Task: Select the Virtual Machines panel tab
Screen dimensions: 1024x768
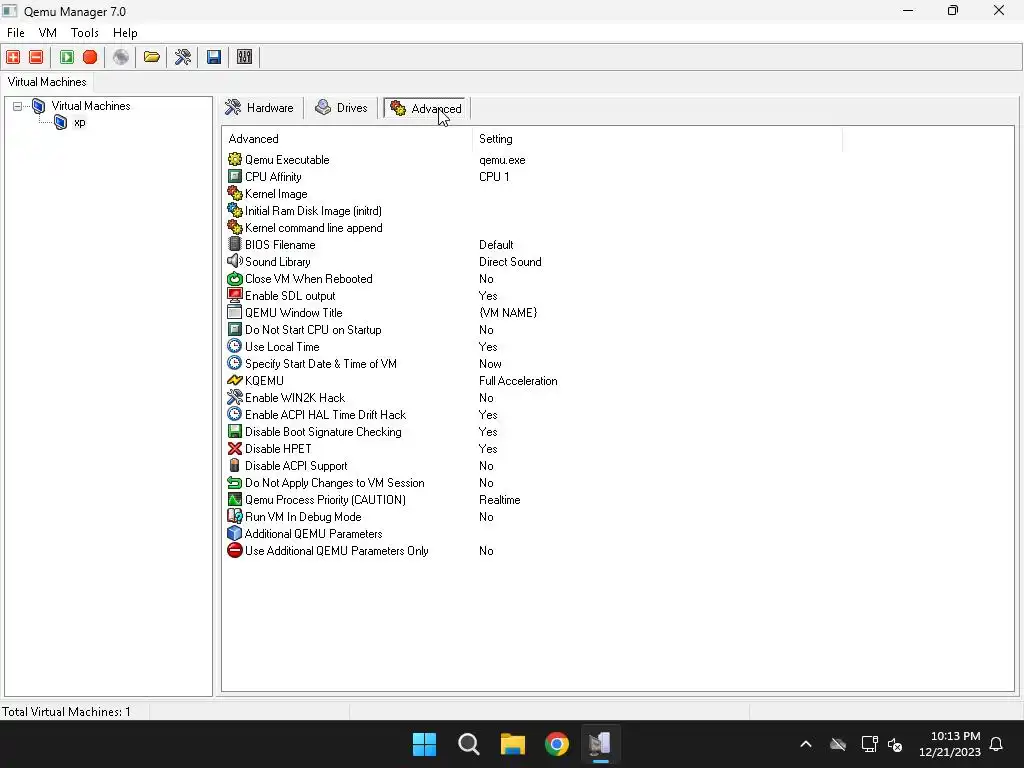Action: pos(47,82)
